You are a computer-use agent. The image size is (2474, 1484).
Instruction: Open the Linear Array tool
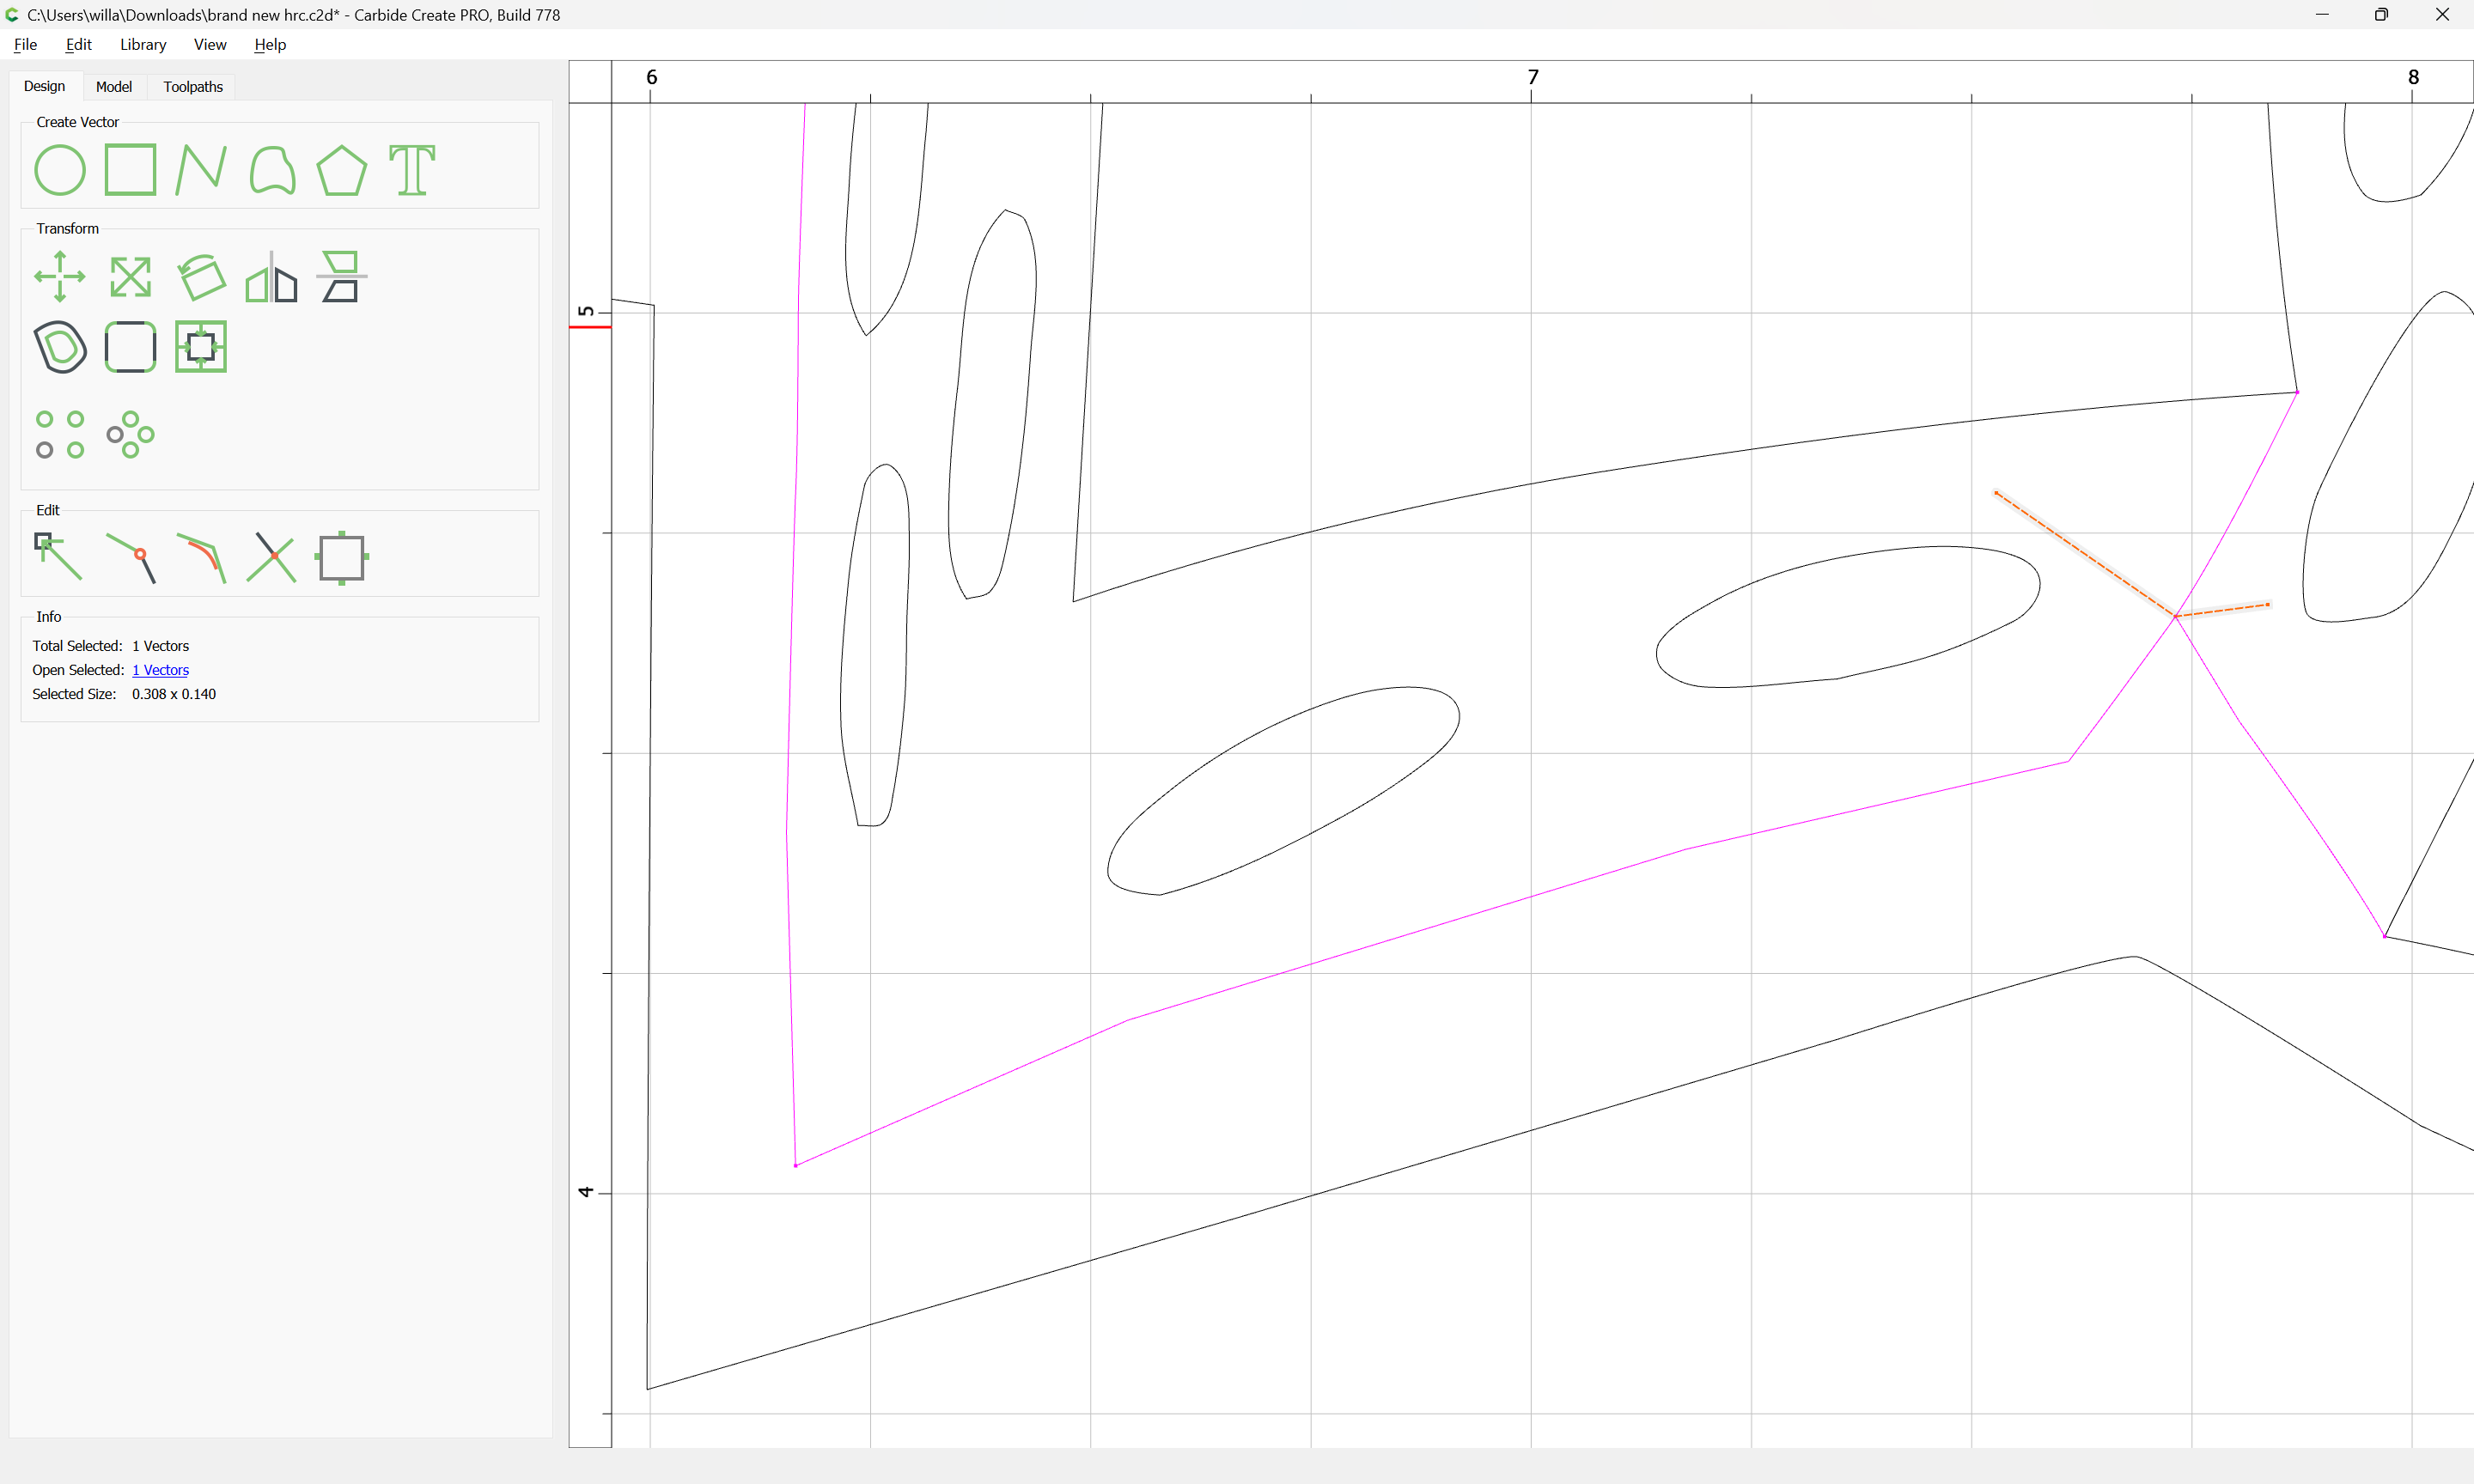tap(60, 435)
